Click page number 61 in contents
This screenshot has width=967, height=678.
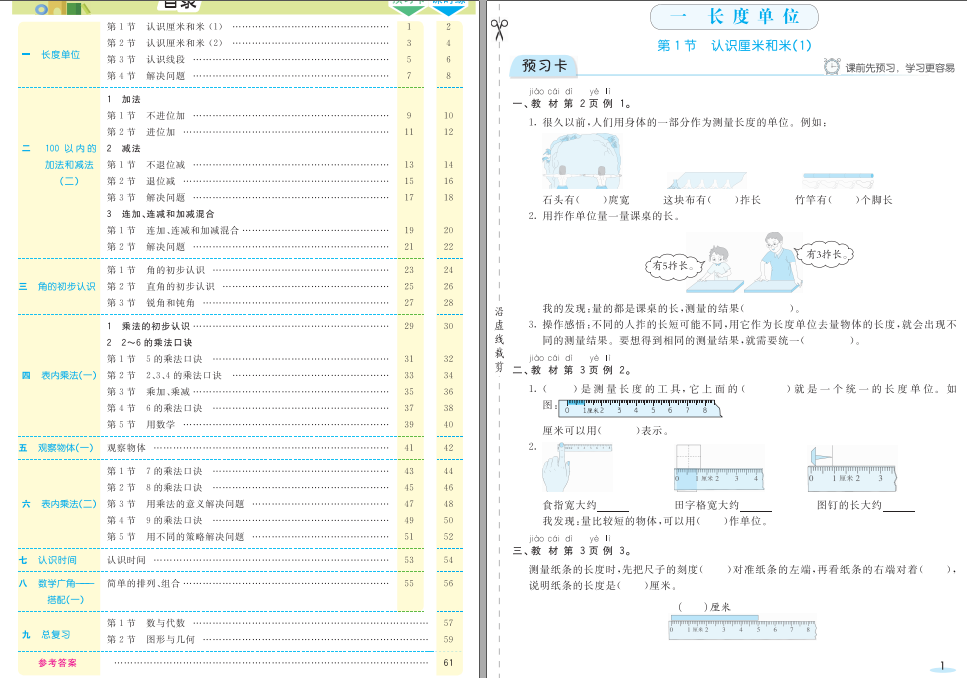pyautogui.click(x=448, y=663)
